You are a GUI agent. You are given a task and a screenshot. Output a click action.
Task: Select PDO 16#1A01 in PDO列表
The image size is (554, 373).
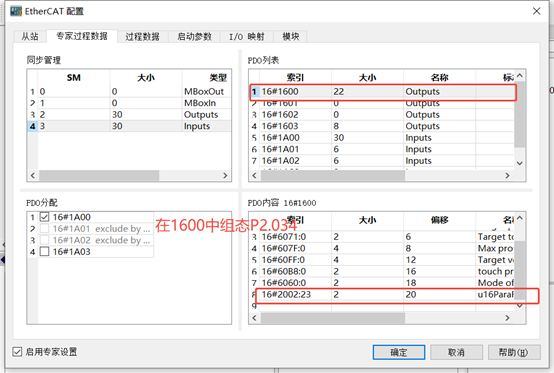coord(382,149)
